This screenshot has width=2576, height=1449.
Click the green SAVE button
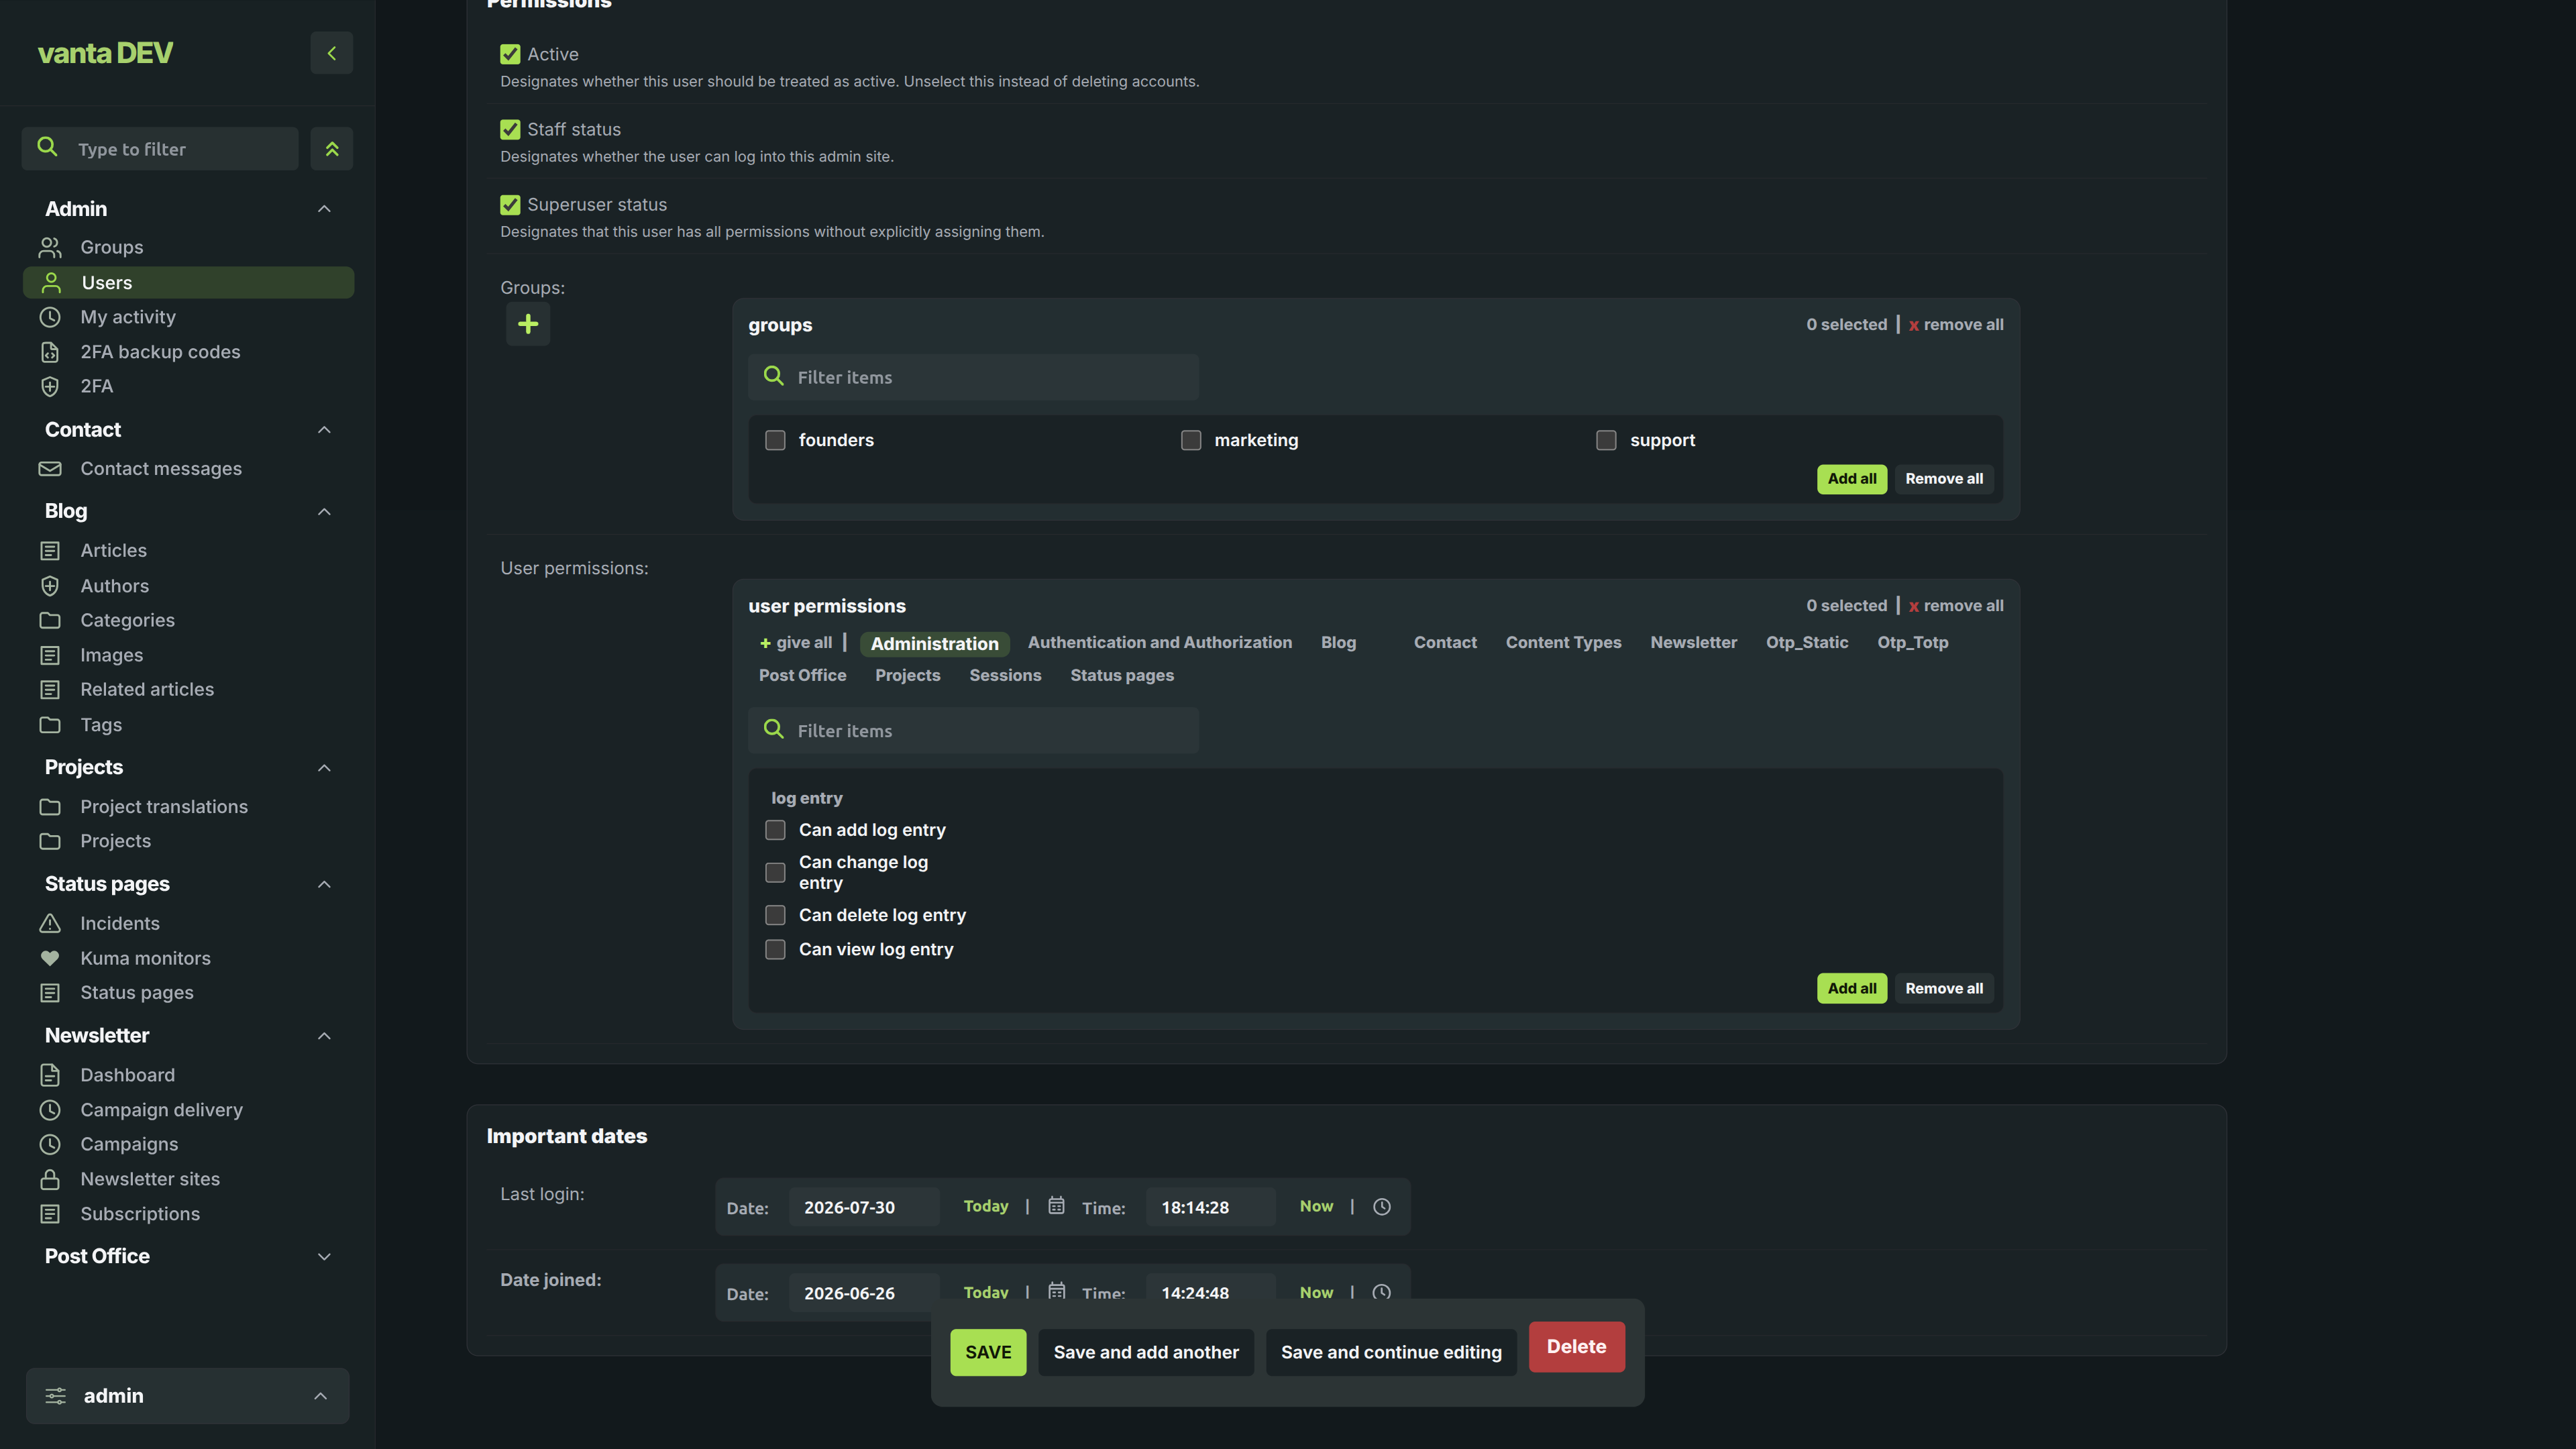pos(987,1352)
